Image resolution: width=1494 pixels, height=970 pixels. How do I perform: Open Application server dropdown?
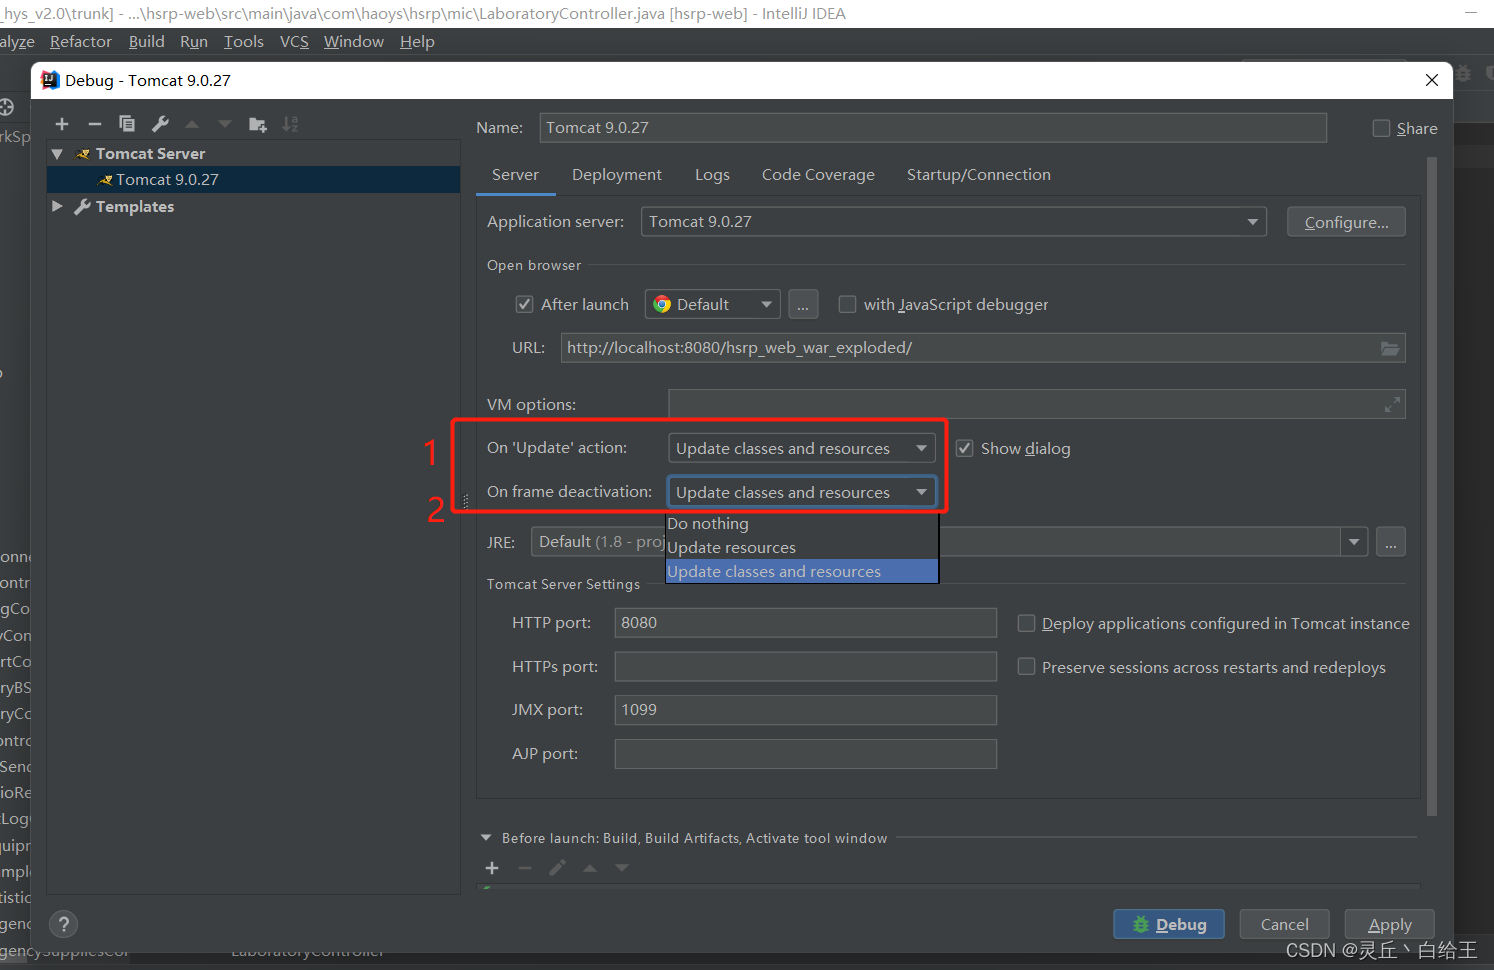[953, 222]
